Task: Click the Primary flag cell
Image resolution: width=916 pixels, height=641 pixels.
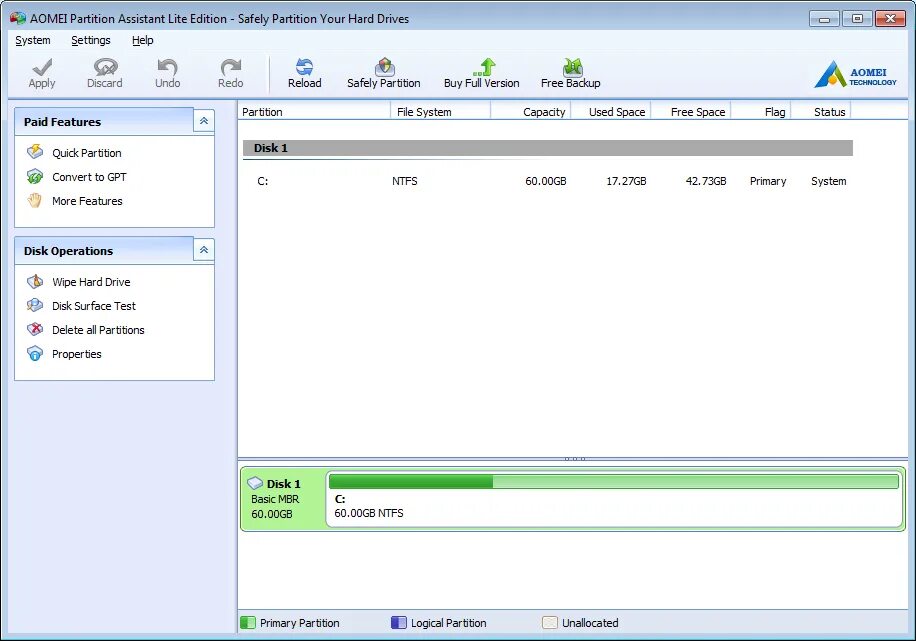Action: click(768, 181)
